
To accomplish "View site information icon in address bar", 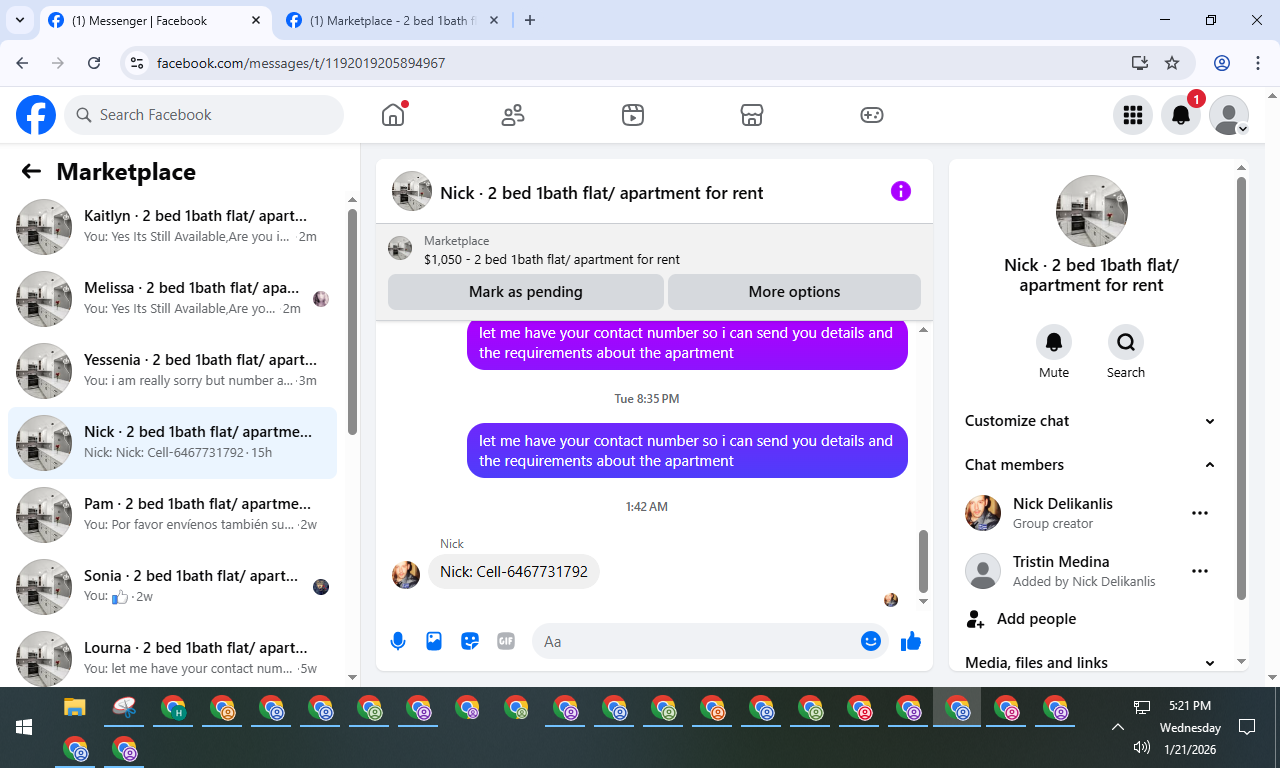I will 138,63.
